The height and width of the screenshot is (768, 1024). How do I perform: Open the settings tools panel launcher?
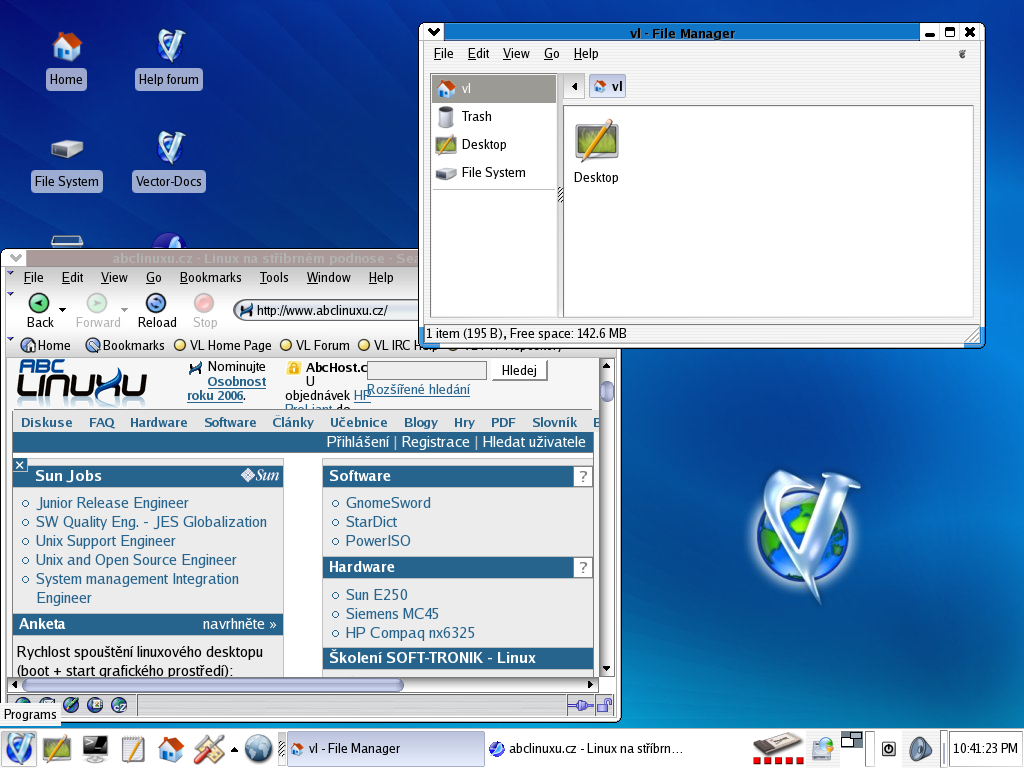pyautogui.click(x=209, y=748)
